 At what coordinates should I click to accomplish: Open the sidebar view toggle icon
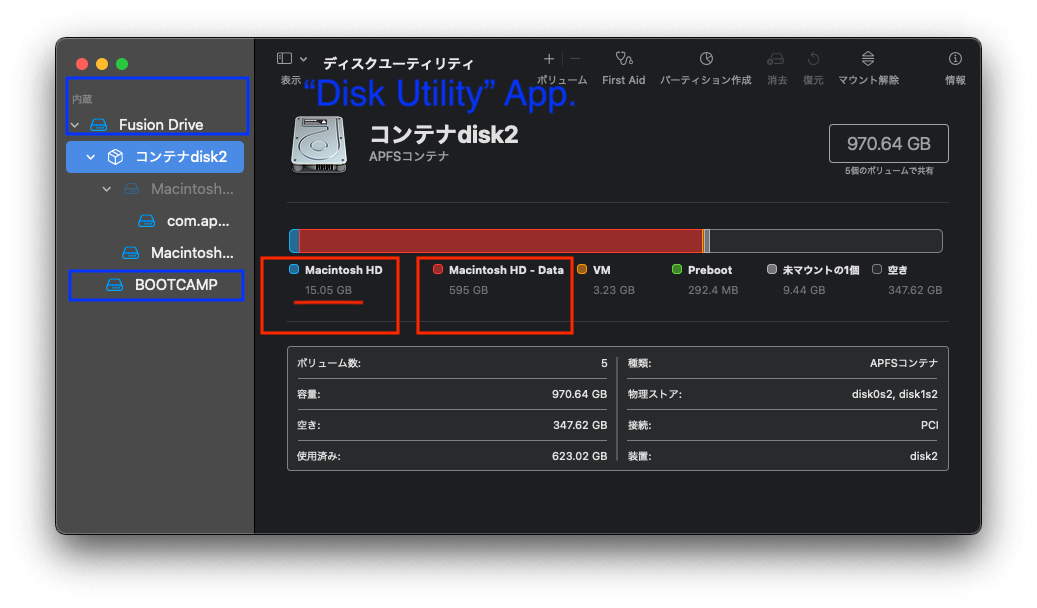284,59
